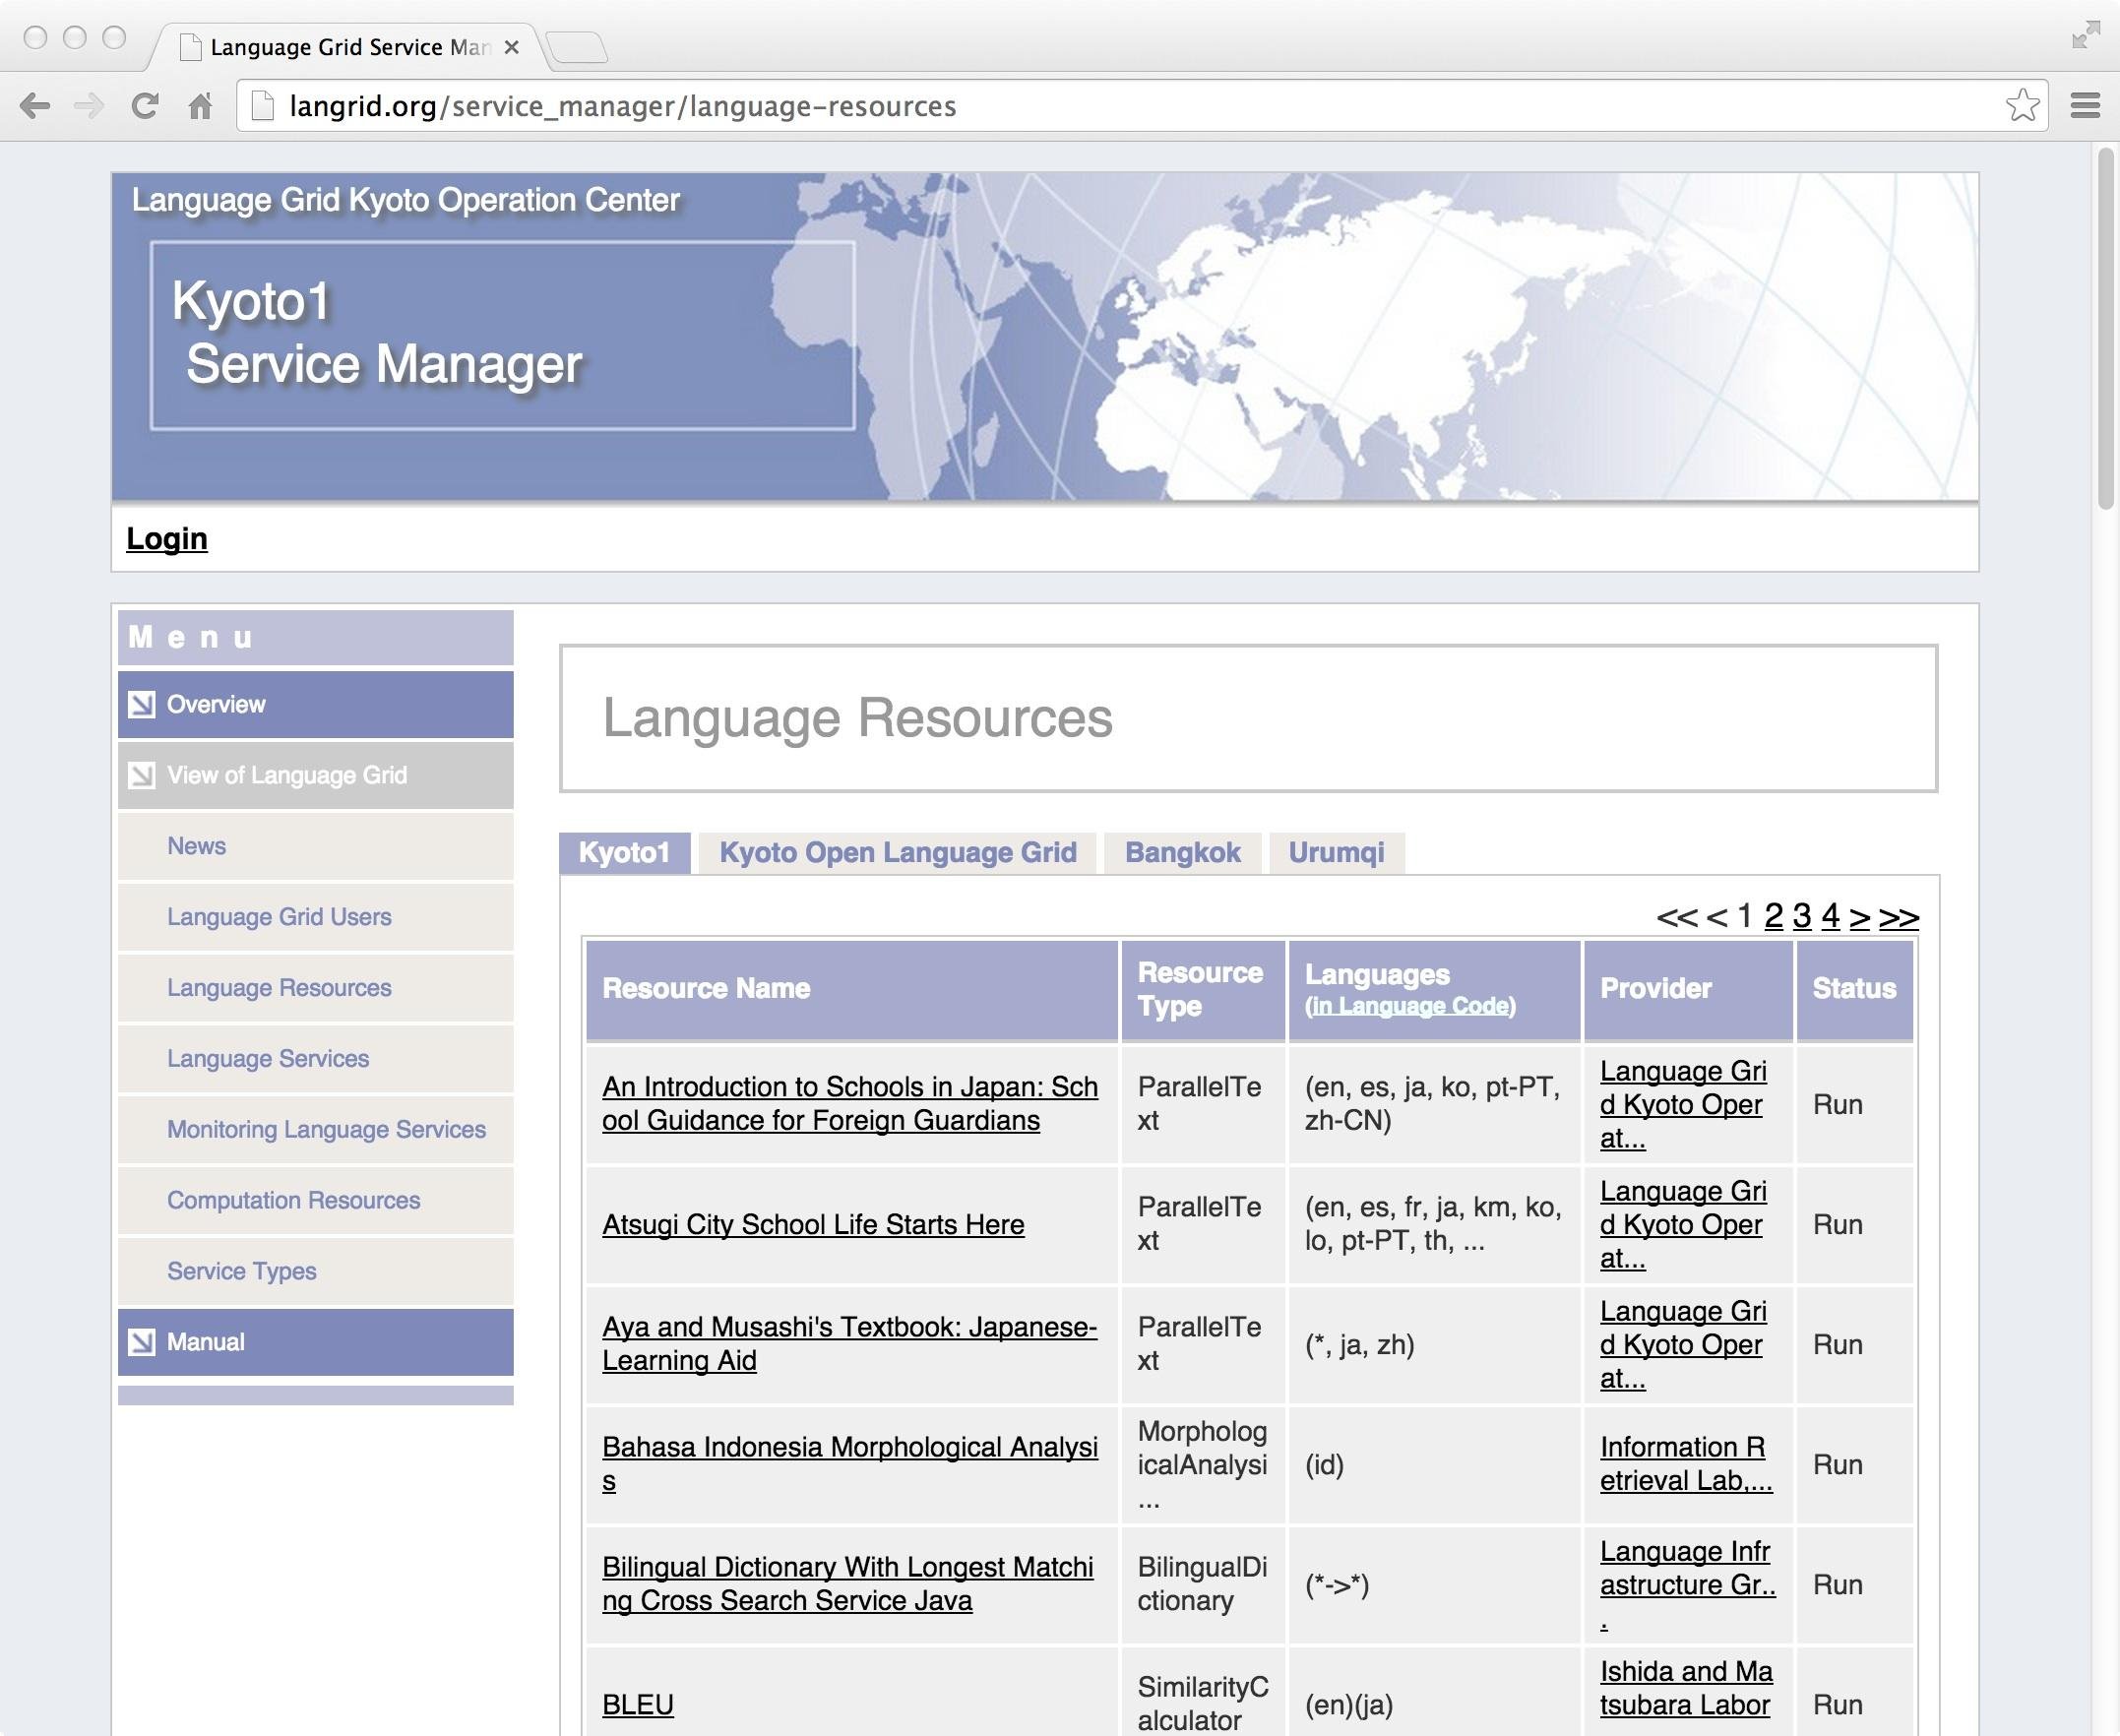The width and height of the screenshot is (2120, 1736).
Task: Navigate back using the browser back arrow
Action: (x=37, y=104)
